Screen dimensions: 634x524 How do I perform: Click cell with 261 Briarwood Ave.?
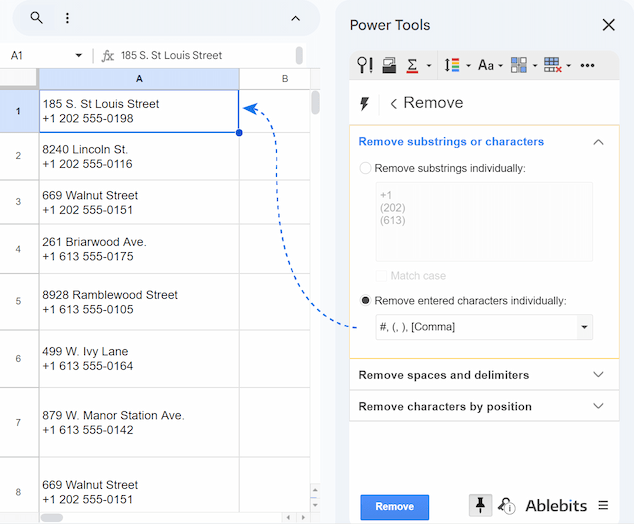point(139,249)
